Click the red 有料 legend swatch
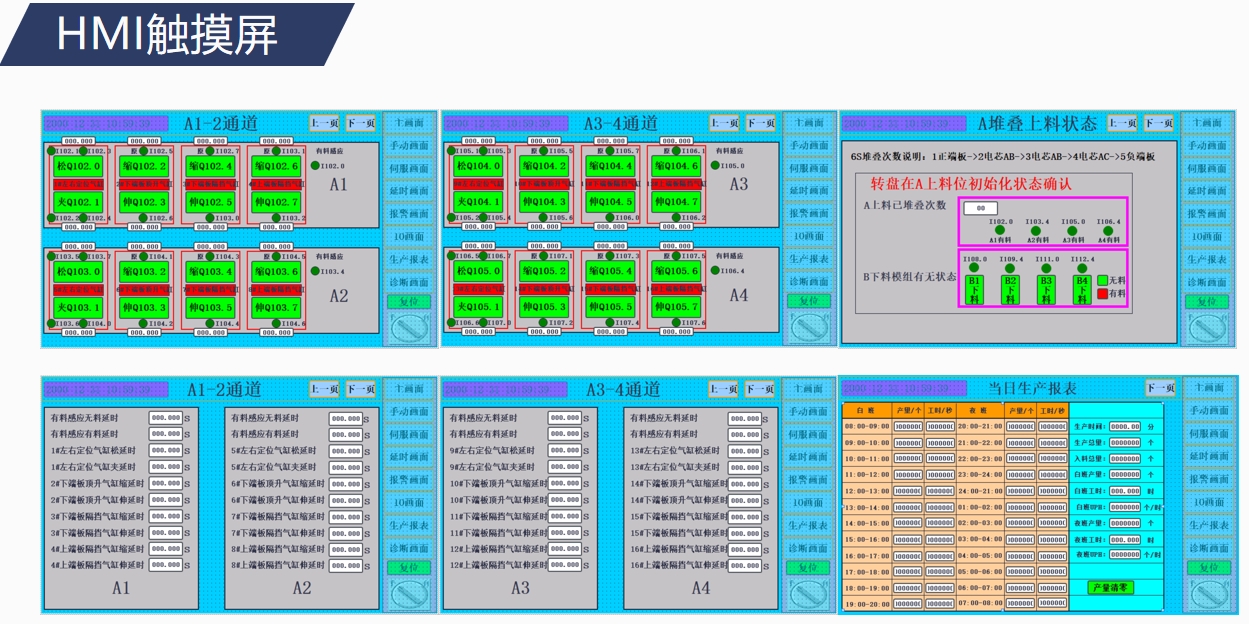1249x624 pixels. 1102,294
